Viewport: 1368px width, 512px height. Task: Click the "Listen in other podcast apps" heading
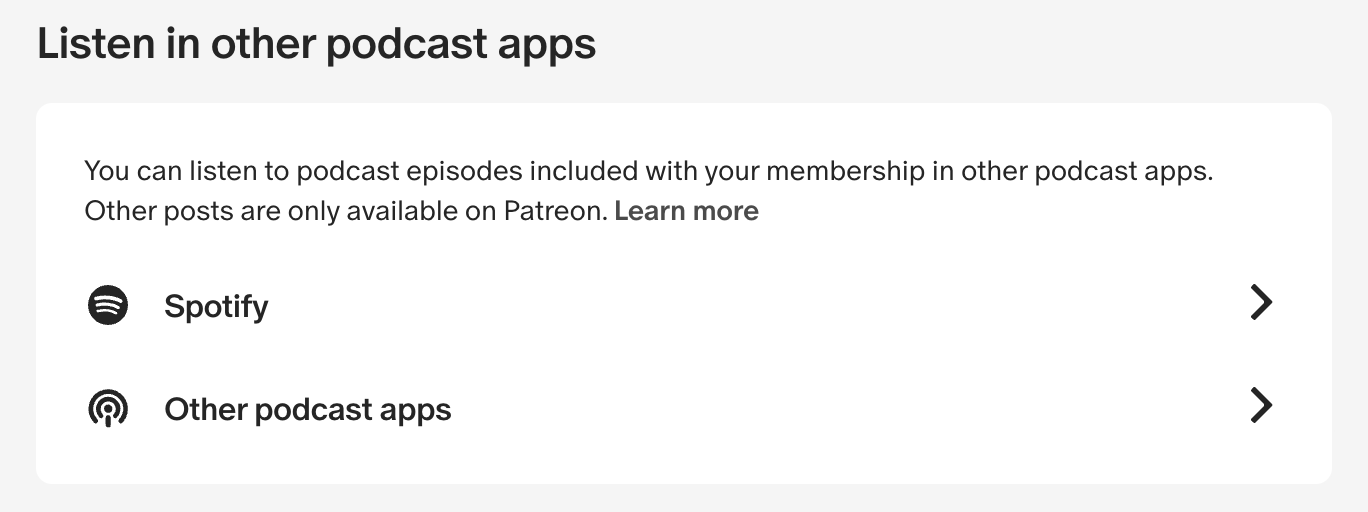[316, 45]
